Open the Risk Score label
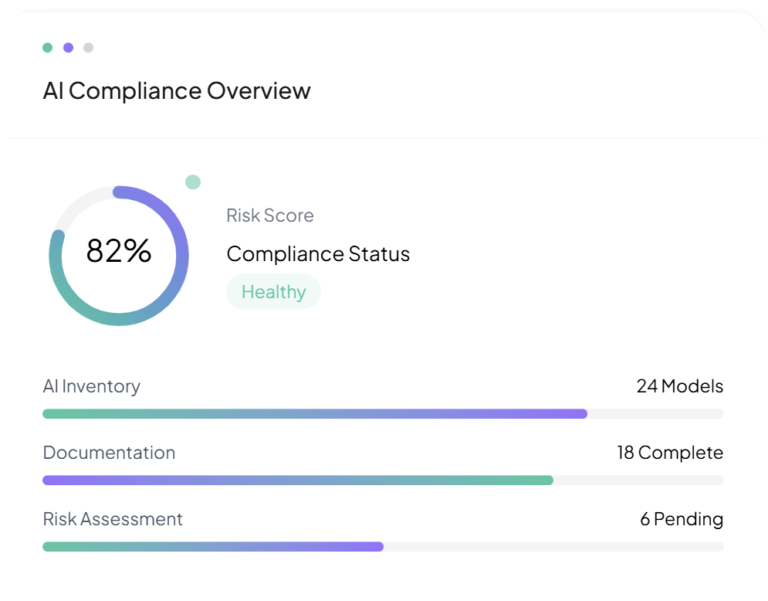 tap(270, 215)
